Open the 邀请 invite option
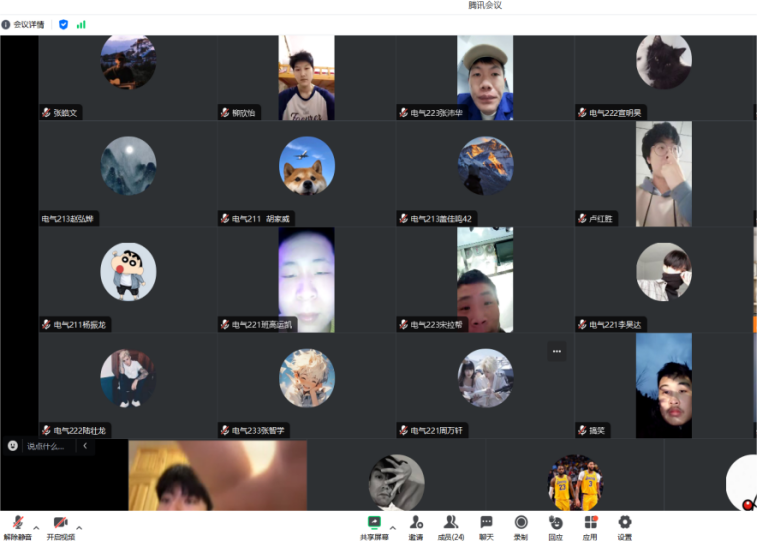The width and height of the screenshot is (757, 541). (x=415, y=526)
